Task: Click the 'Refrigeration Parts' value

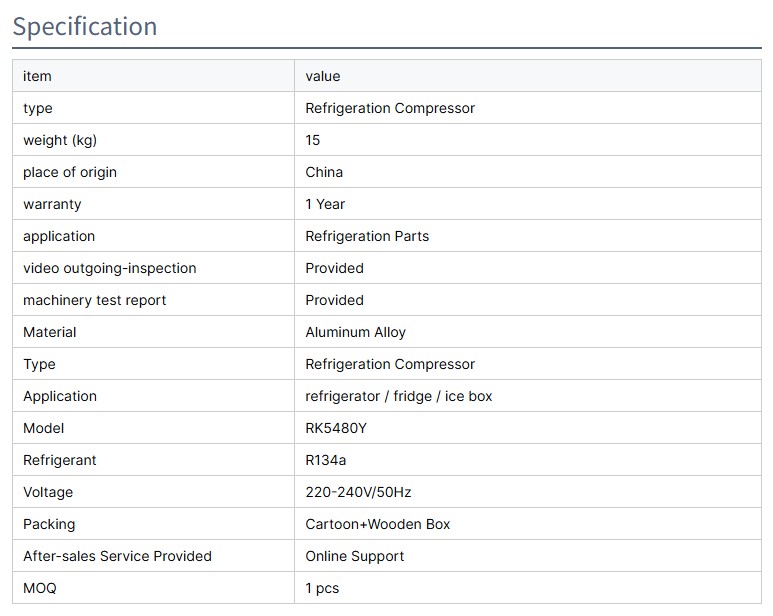Action: point(367,236)
